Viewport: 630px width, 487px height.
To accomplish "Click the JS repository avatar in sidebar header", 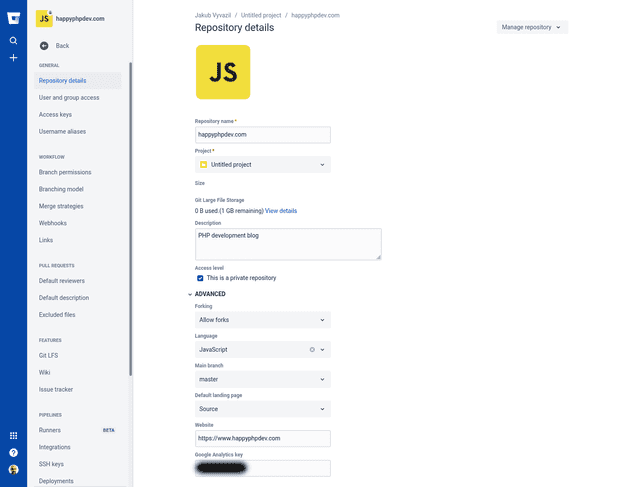I will pyautogui.click(x=44, y=18).
